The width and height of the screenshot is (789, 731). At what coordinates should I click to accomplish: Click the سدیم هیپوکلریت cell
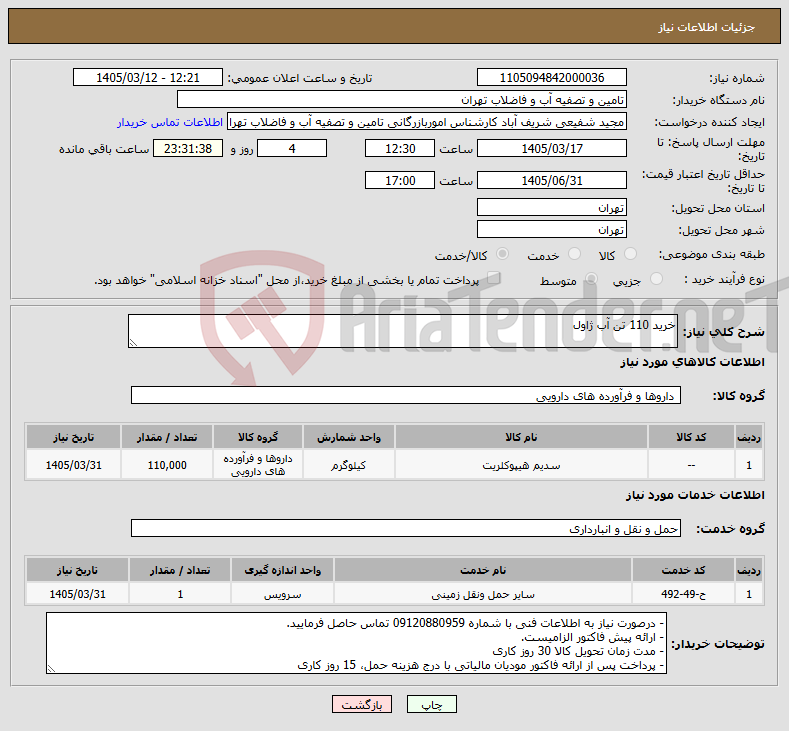tap(521, 465)
